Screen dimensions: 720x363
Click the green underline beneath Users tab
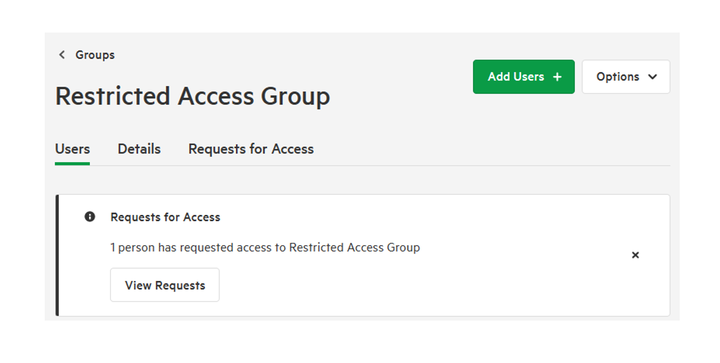73,163
